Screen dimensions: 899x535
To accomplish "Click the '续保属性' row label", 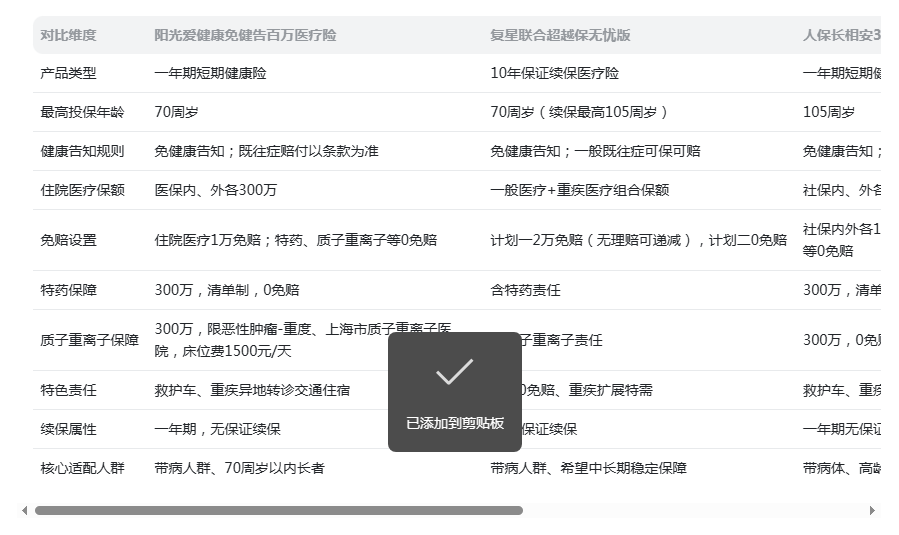I will tap(68, 429).
